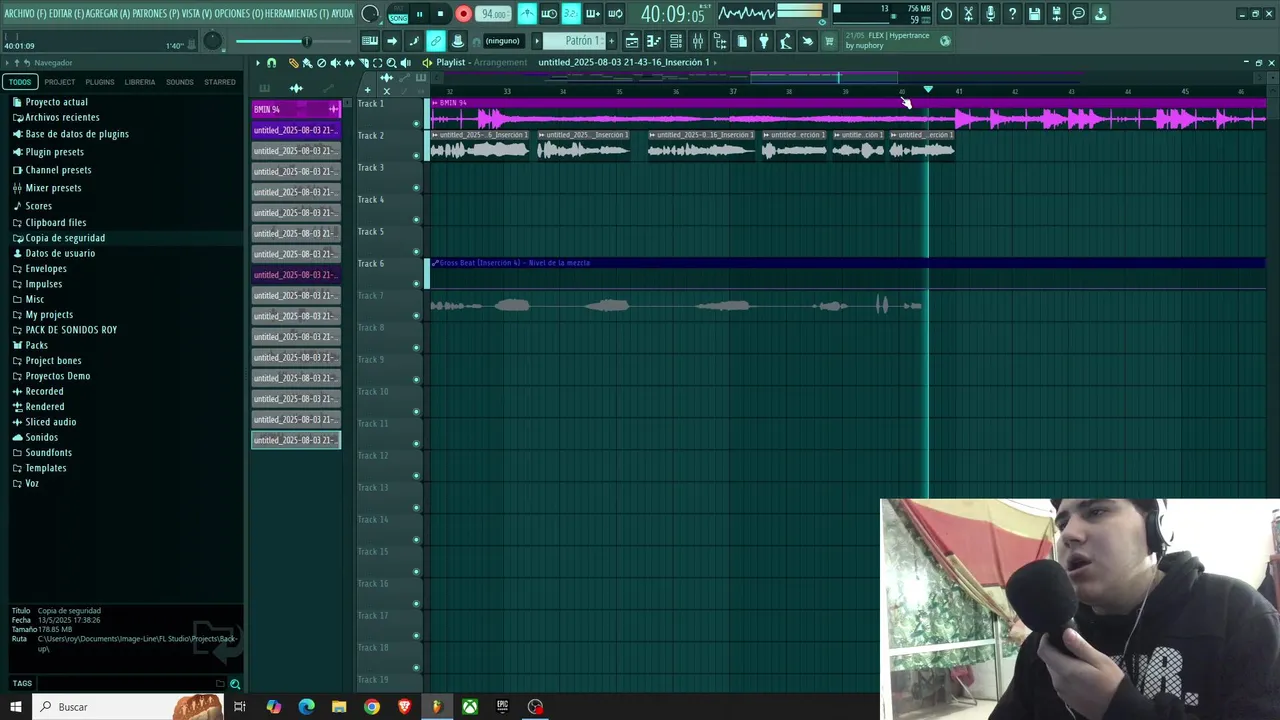This screenshot has width=1280, height=720.
Task: Toggle the metronome button
Action: (527, 14)
